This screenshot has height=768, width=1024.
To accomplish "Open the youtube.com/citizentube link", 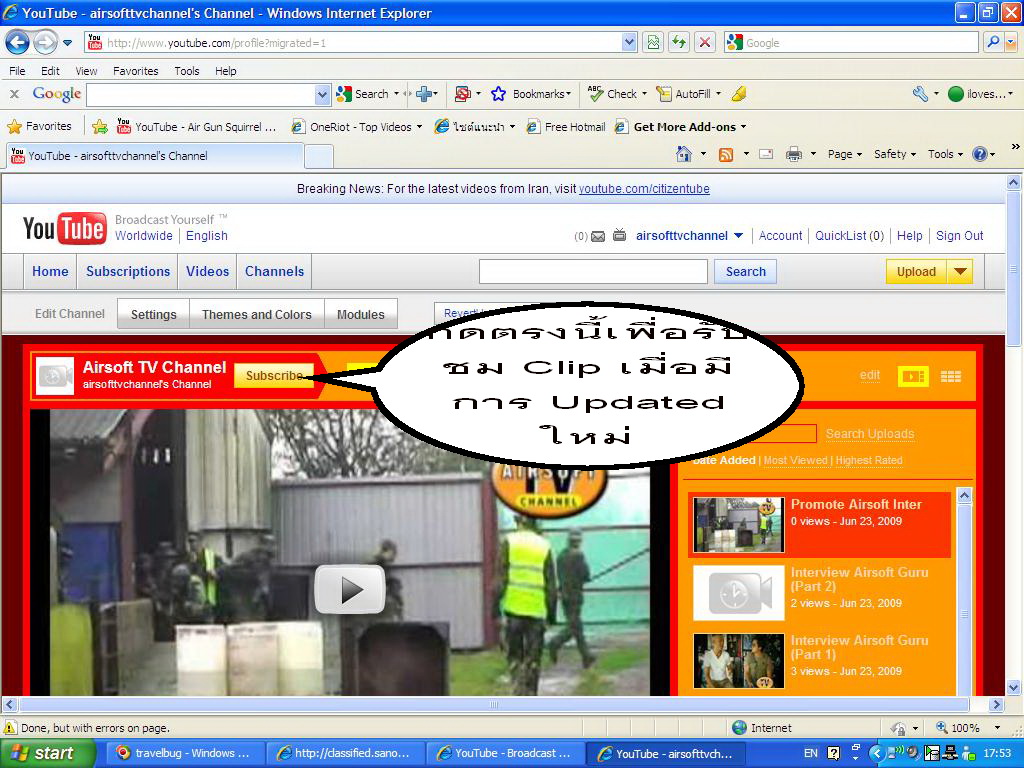I will 644,189.
